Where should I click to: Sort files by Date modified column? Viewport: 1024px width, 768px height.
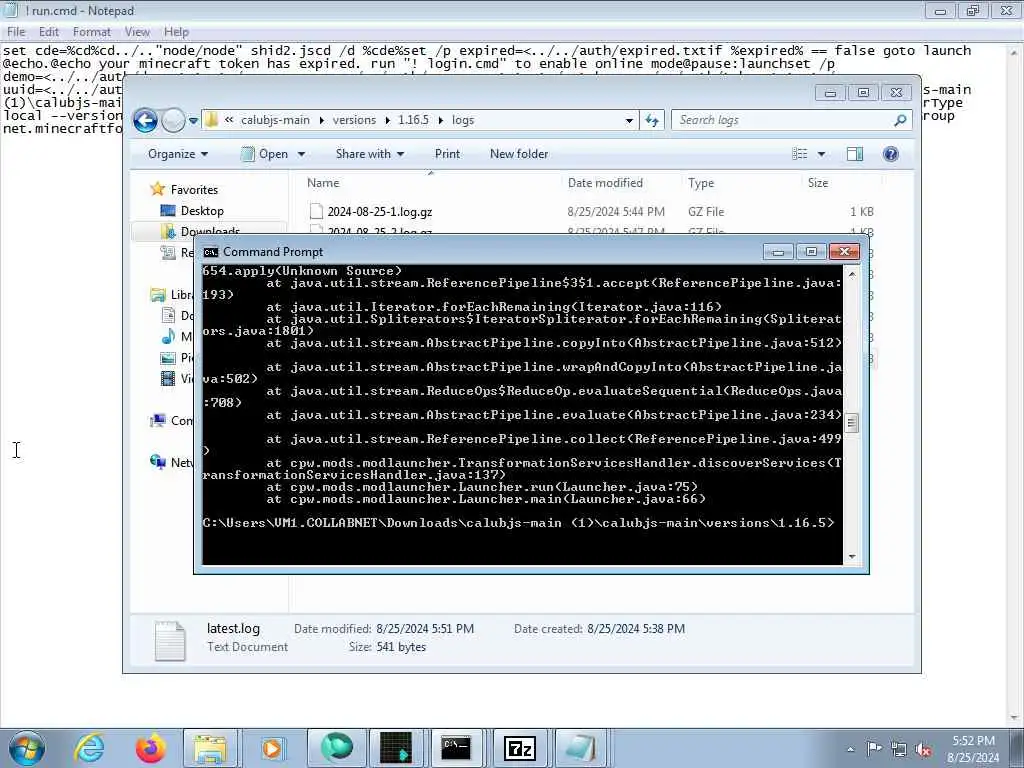click(x=605, y=183)
